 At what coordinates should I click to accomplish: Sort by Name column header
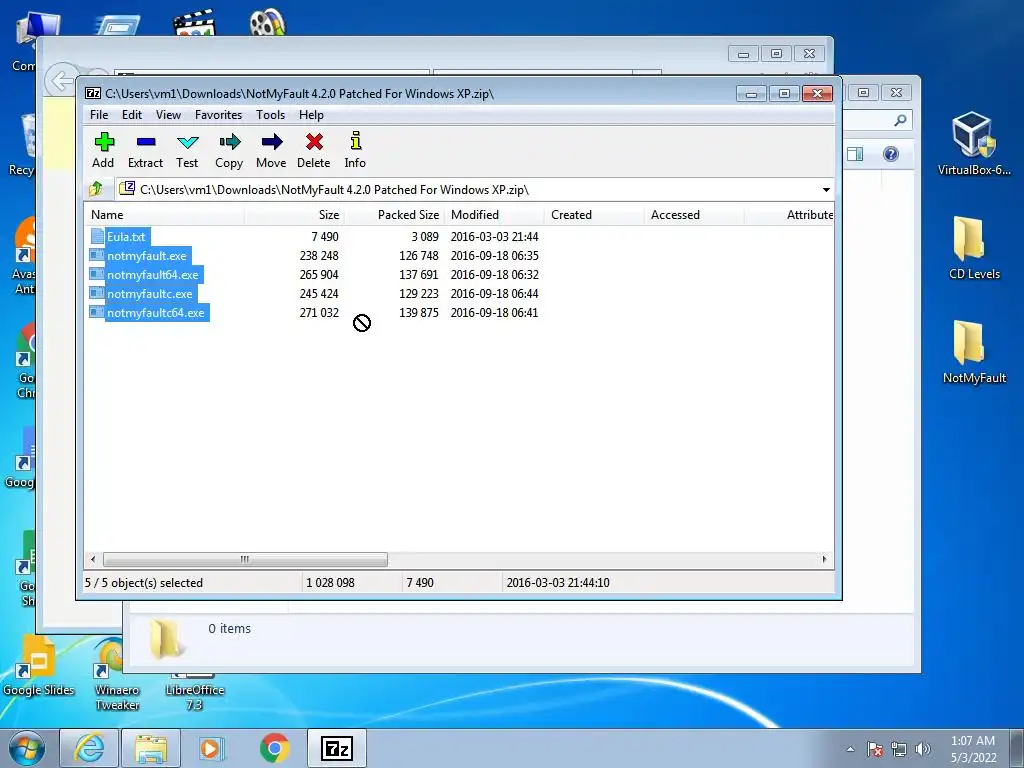click(165, 215)
